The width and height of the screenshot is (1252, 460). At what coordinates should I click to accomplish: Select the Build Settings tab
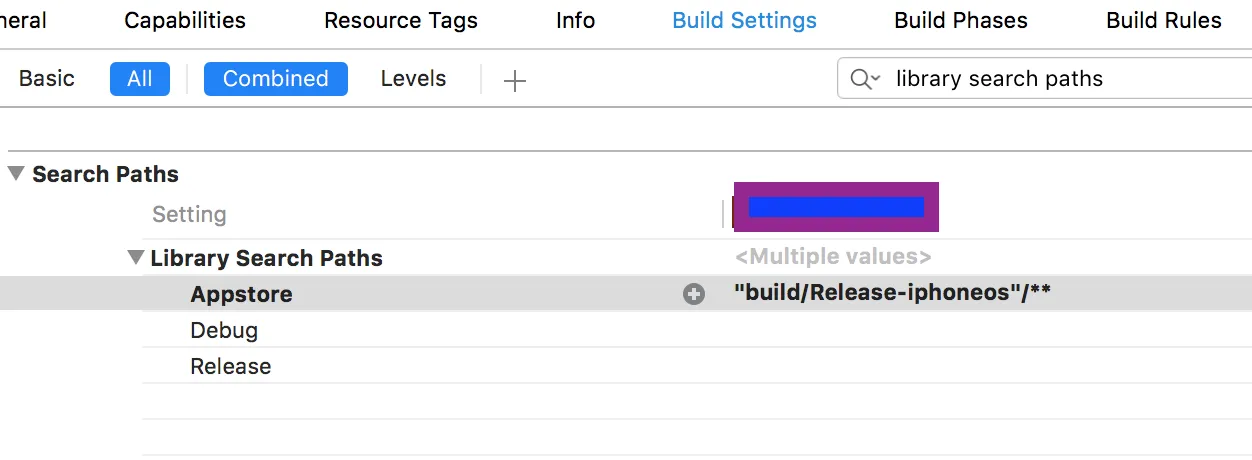point(744,20)
